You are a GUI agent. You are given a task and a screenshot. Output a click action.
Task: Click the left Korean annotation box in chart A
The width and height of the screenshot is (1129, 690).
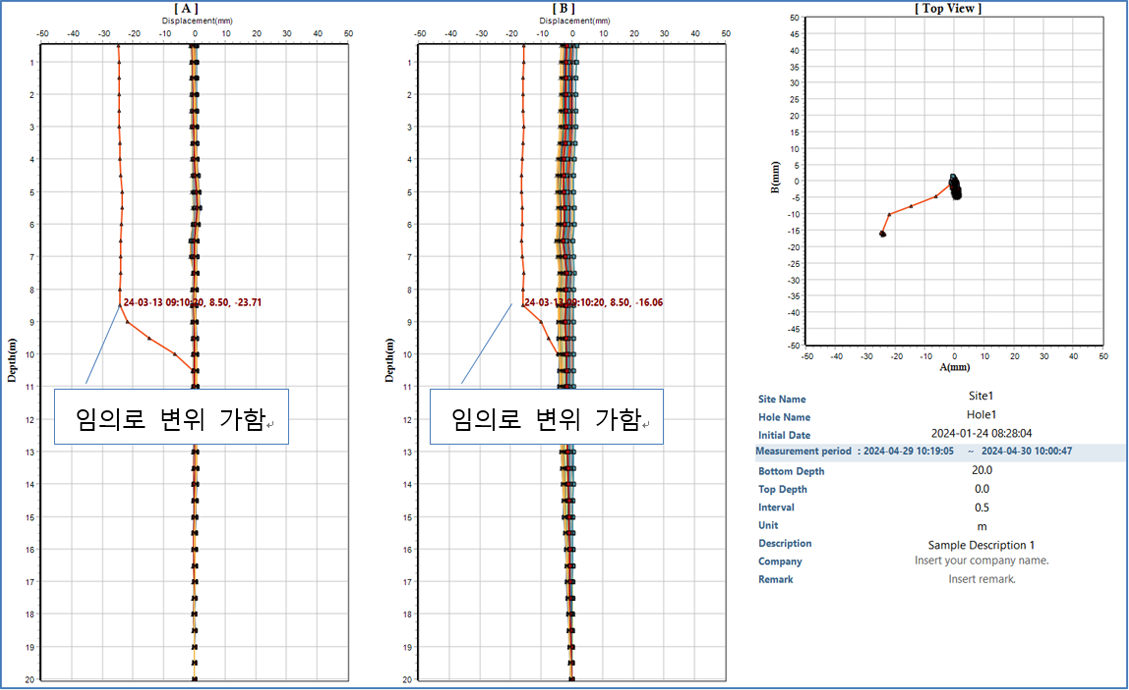tap(171, 417)
